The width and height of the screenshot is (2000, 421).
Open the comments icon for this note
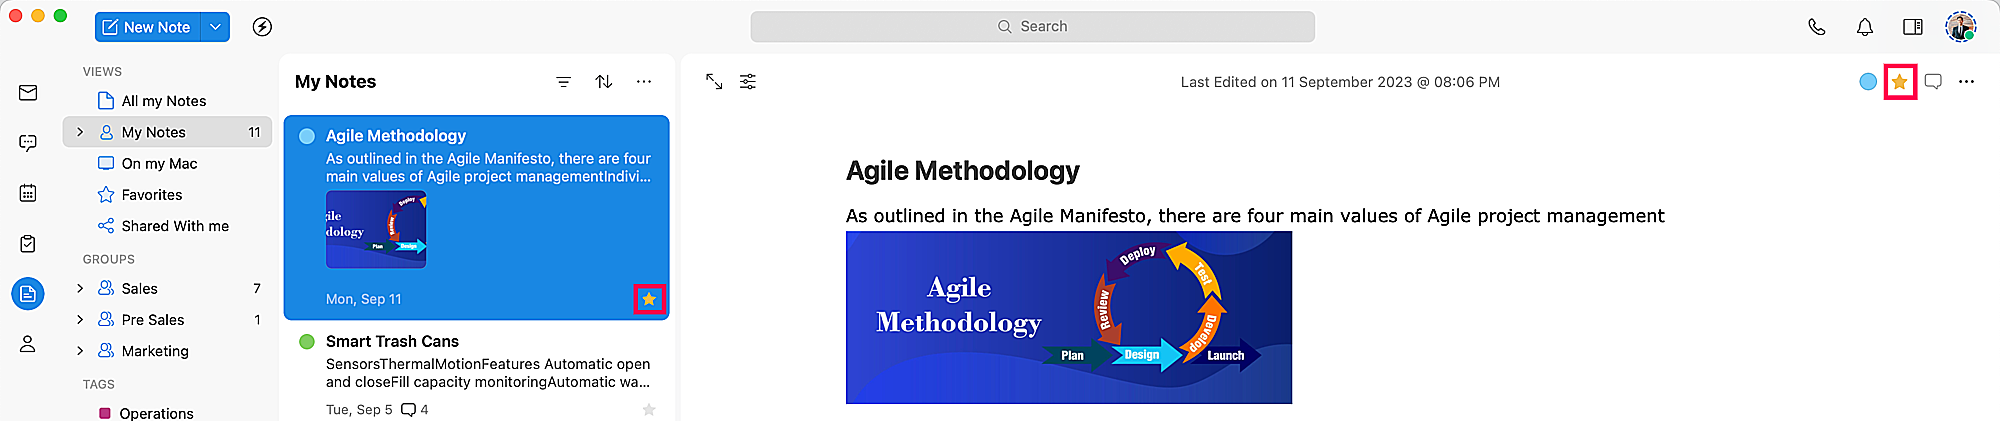pos(1933,82)
